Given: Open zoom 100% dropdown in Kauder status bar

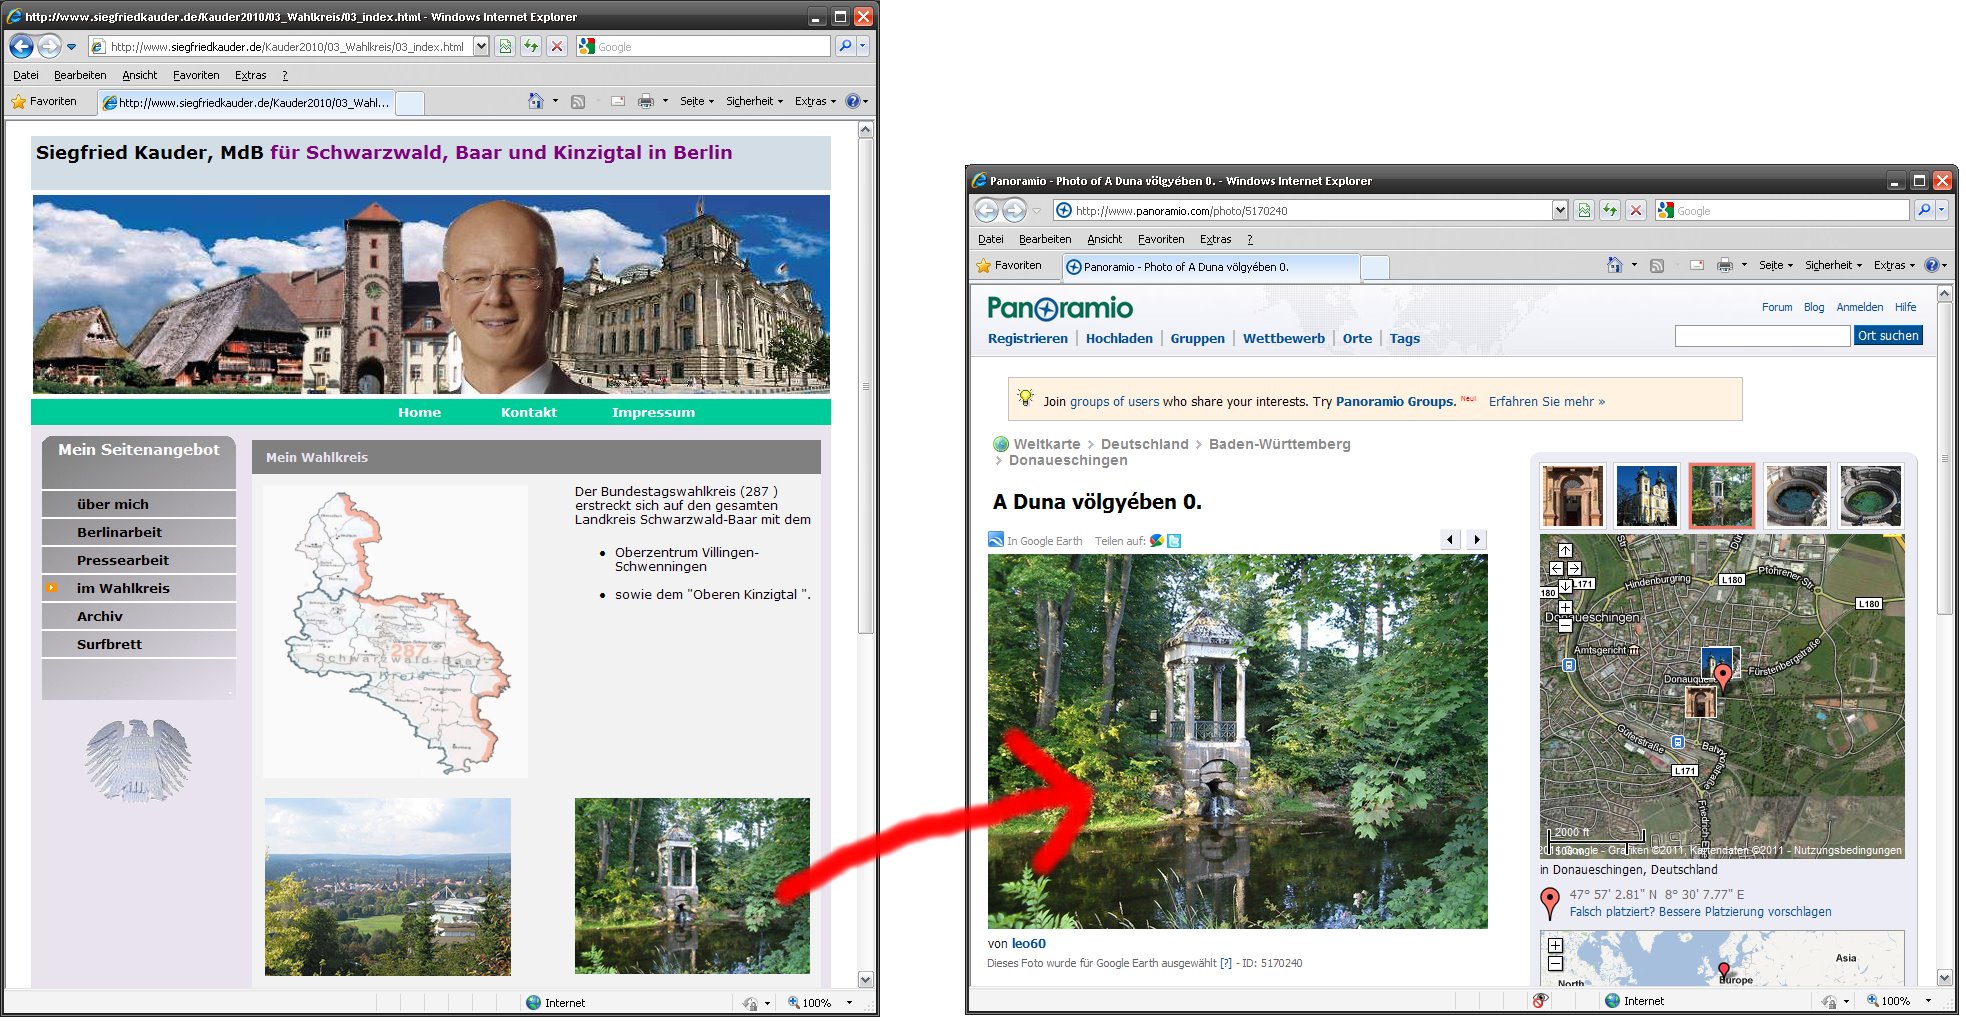Looking at the screenshot, I should 850,1002.
